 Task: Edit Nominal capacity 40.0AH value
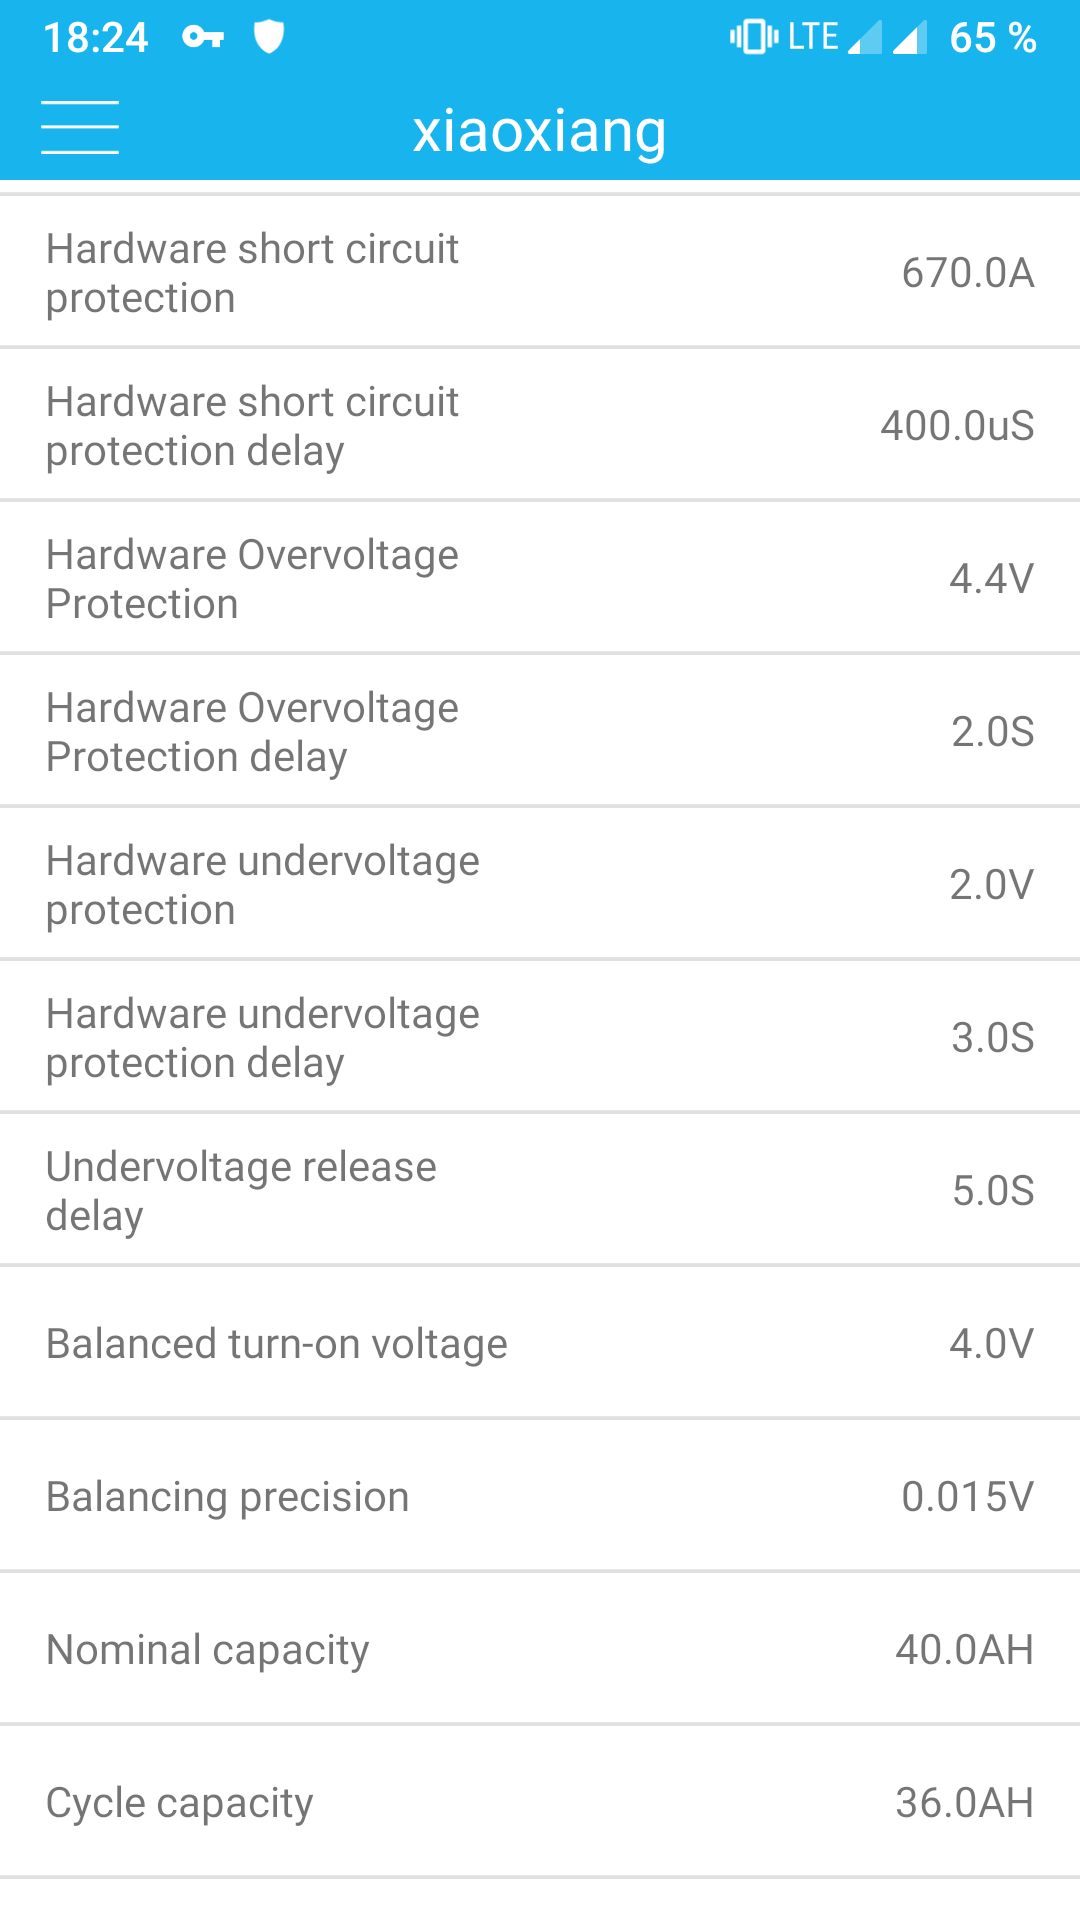(964, 1650)
